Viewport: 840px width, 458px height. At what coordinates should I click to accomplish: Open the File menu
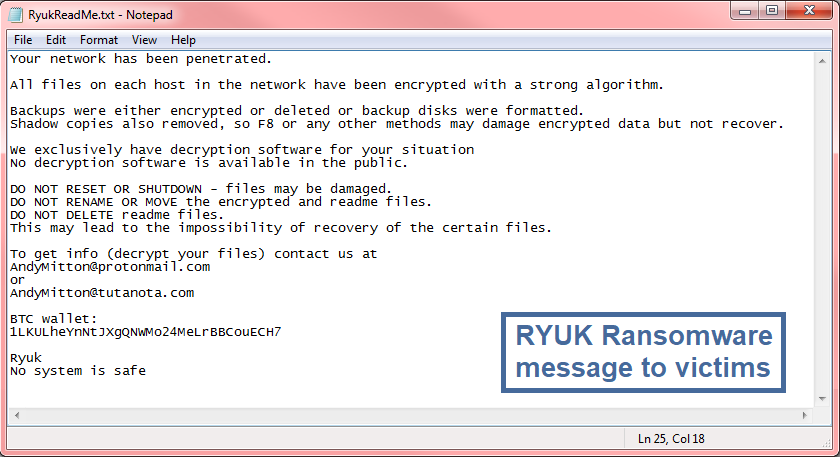[23, 40]
